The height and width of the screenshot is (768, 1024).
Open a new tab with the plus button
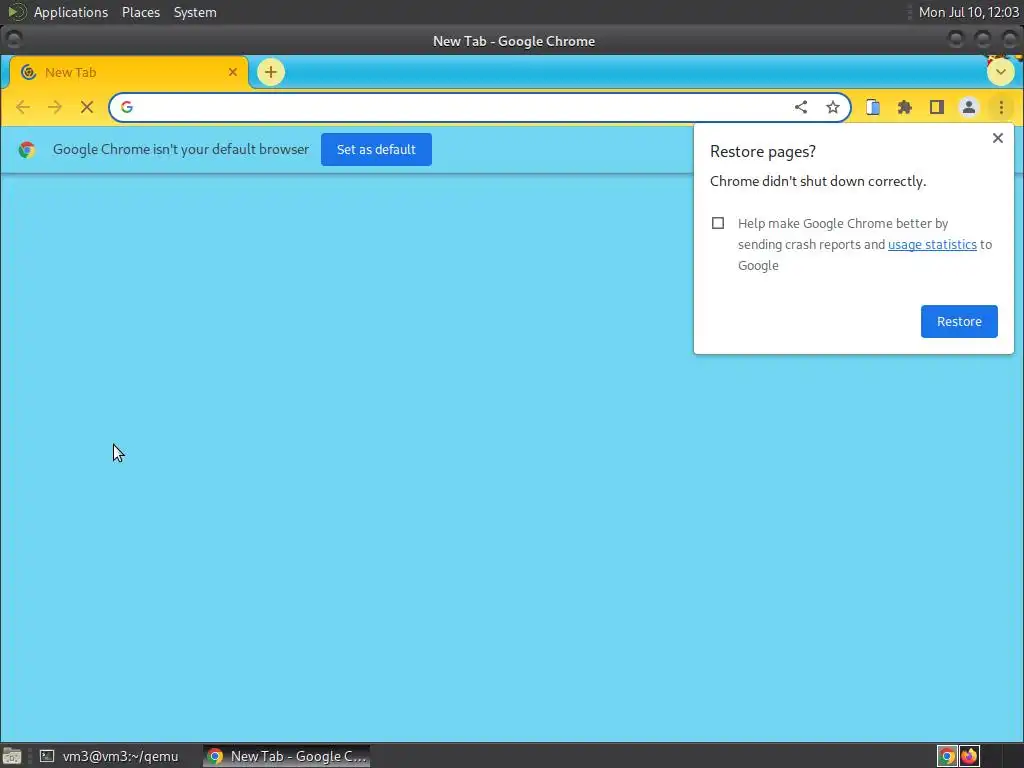click(270, 72)
